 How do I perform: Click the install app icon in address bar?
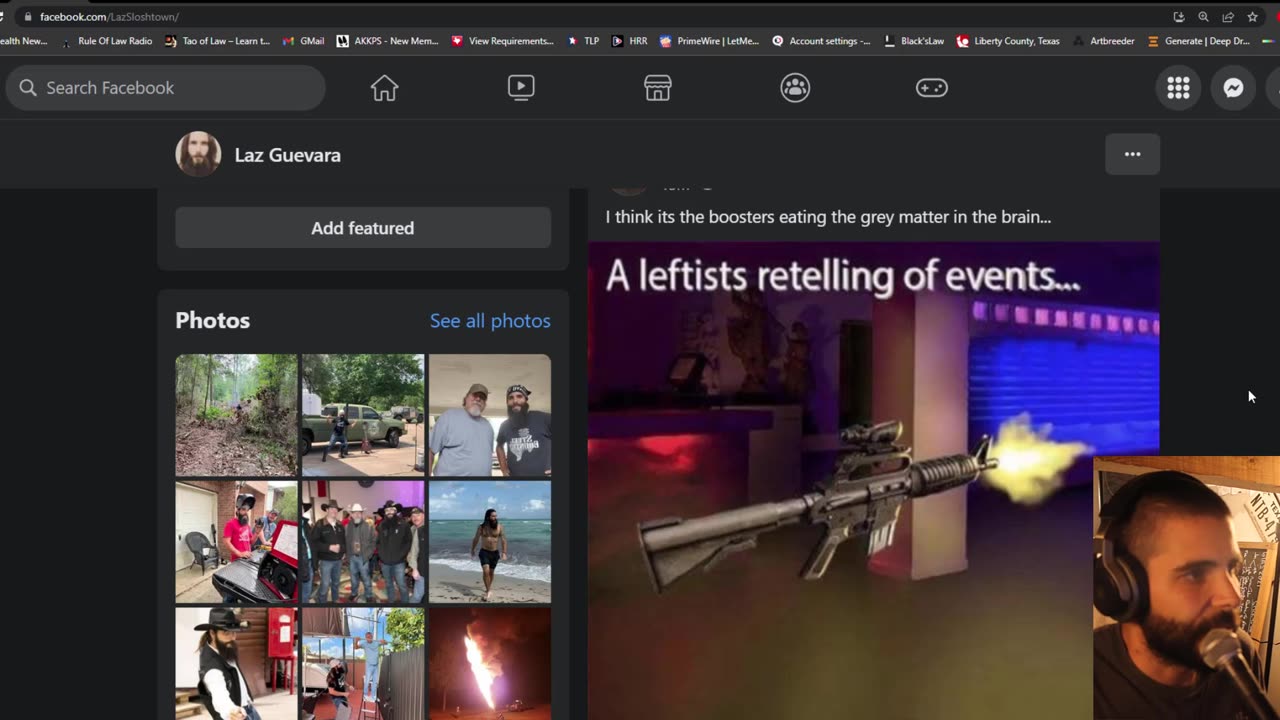1179,17
